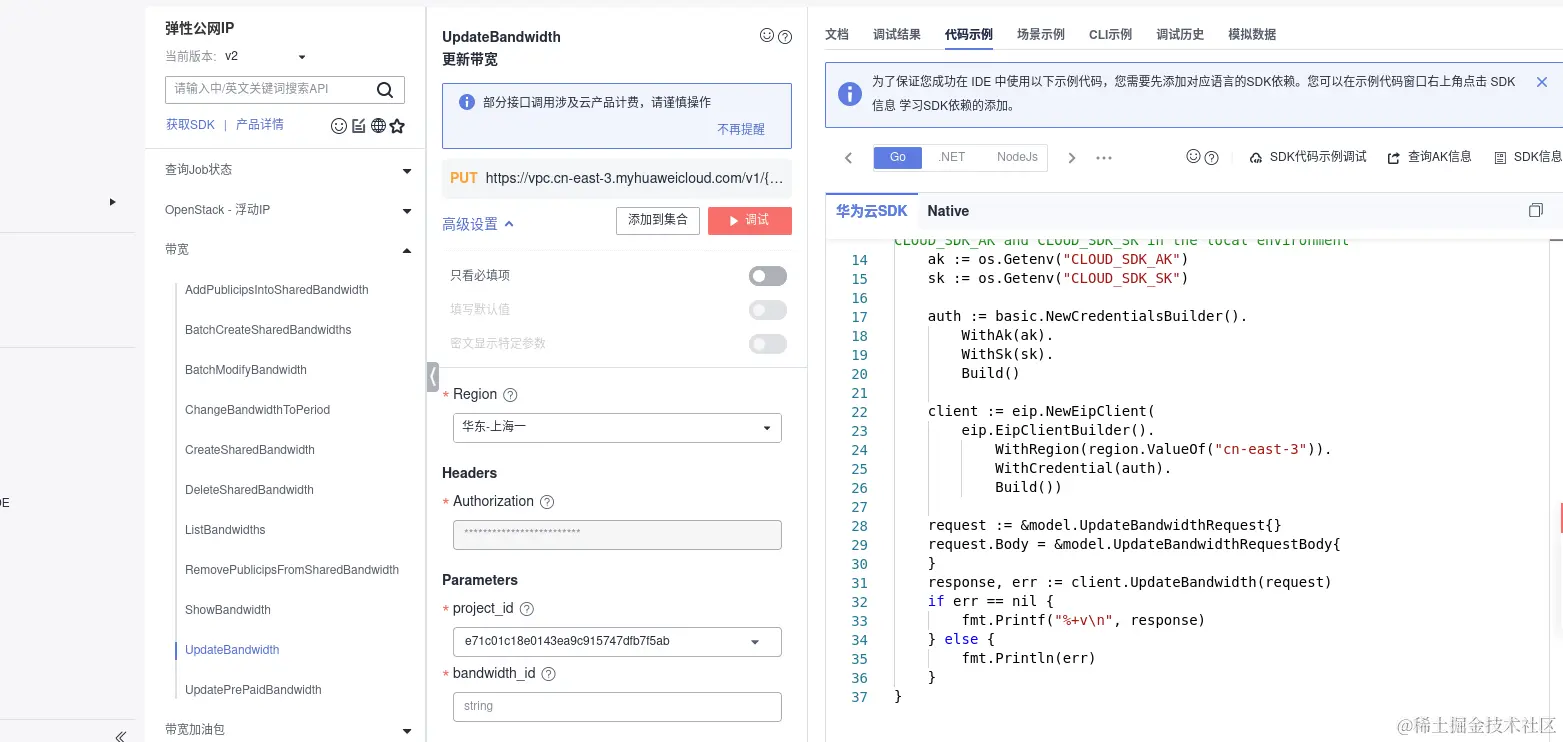Open more languages ellipsis menu
The image size is (1563, 742).
(1104, 158)
